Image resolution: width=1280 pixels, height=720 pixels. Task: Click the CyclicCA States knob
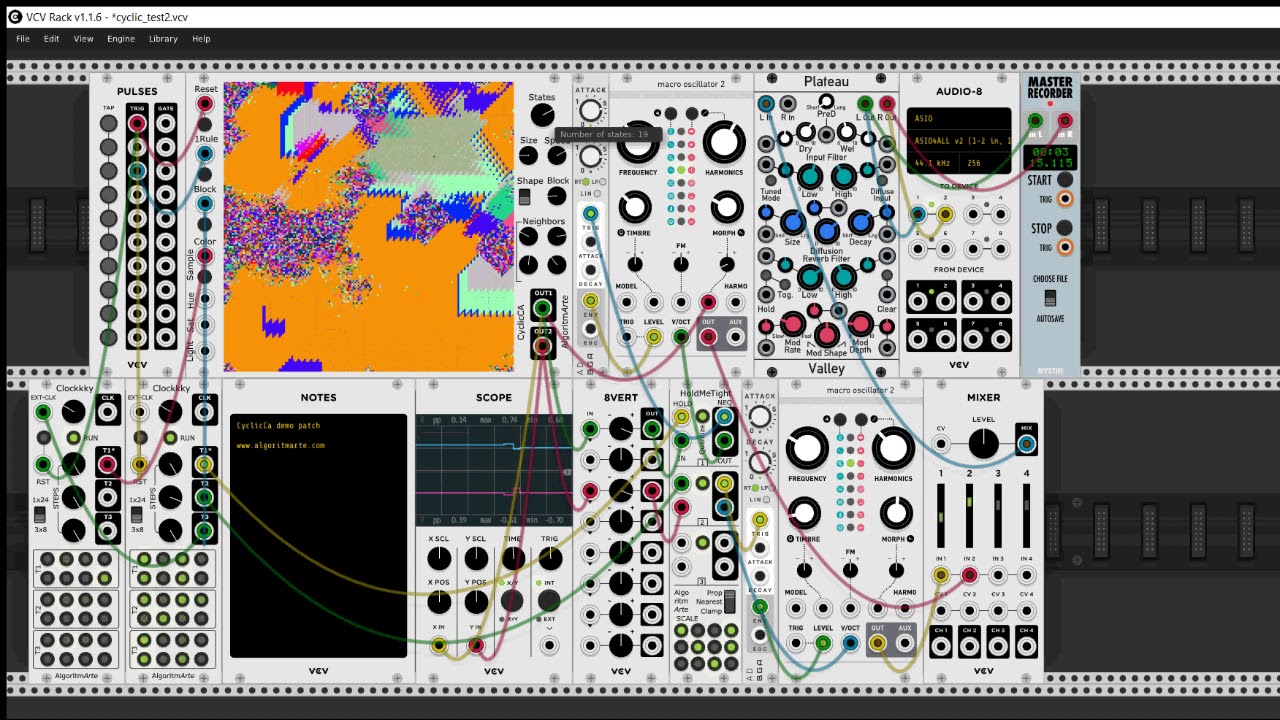point(542,115)
